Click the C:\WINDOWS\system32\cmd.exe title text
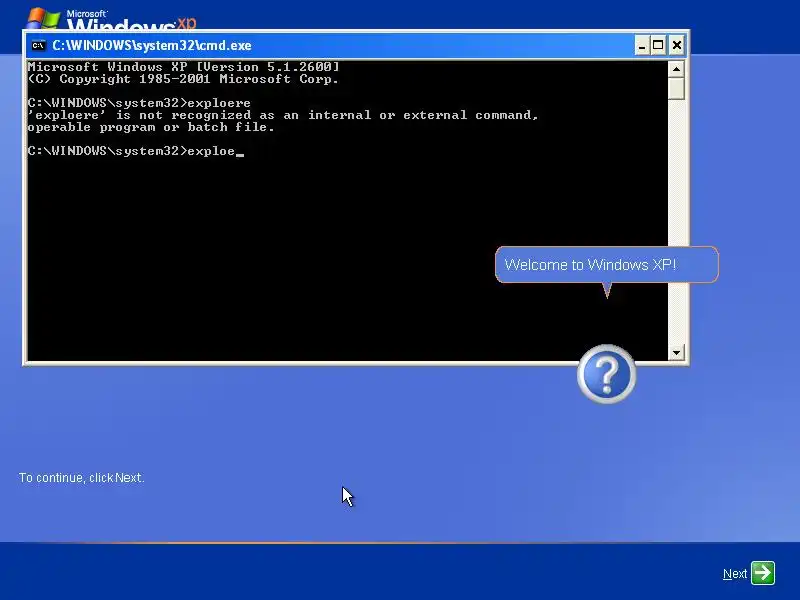 152,45
